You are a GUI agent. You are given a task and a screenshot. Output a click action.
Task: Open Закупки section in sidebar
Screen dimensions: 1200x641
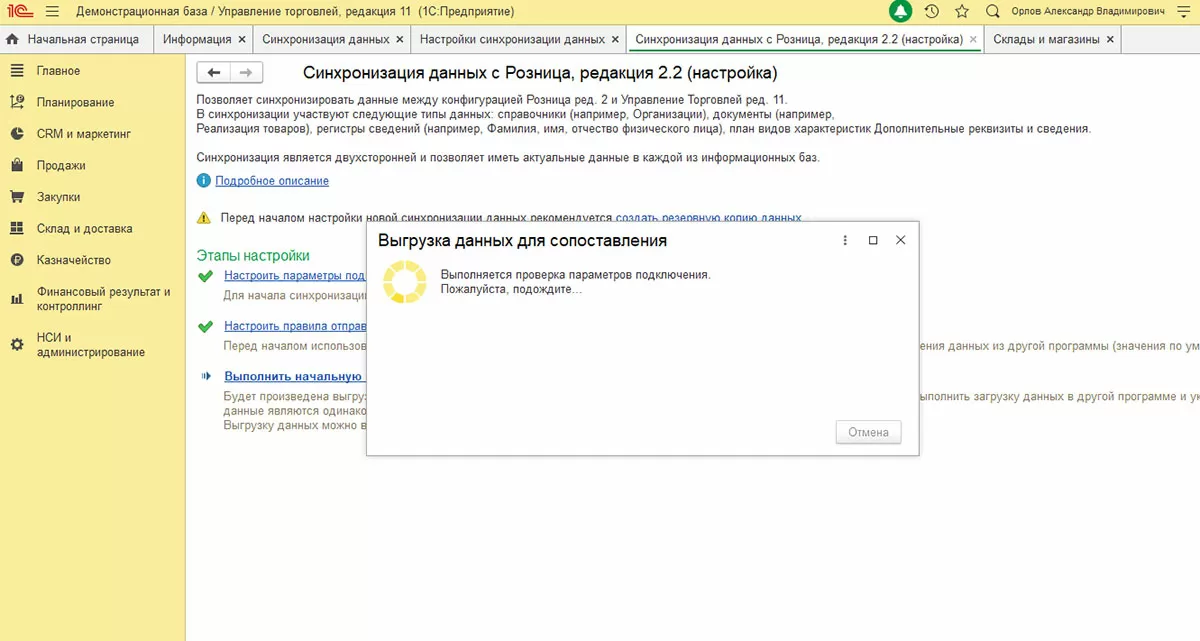(92, 197)
